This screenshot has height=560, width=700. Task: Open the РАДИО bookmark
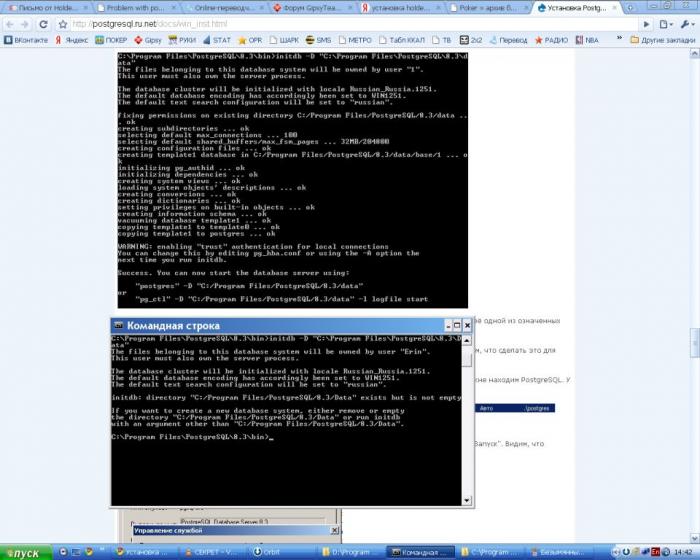pyautogui.click(x=551, y=40)
